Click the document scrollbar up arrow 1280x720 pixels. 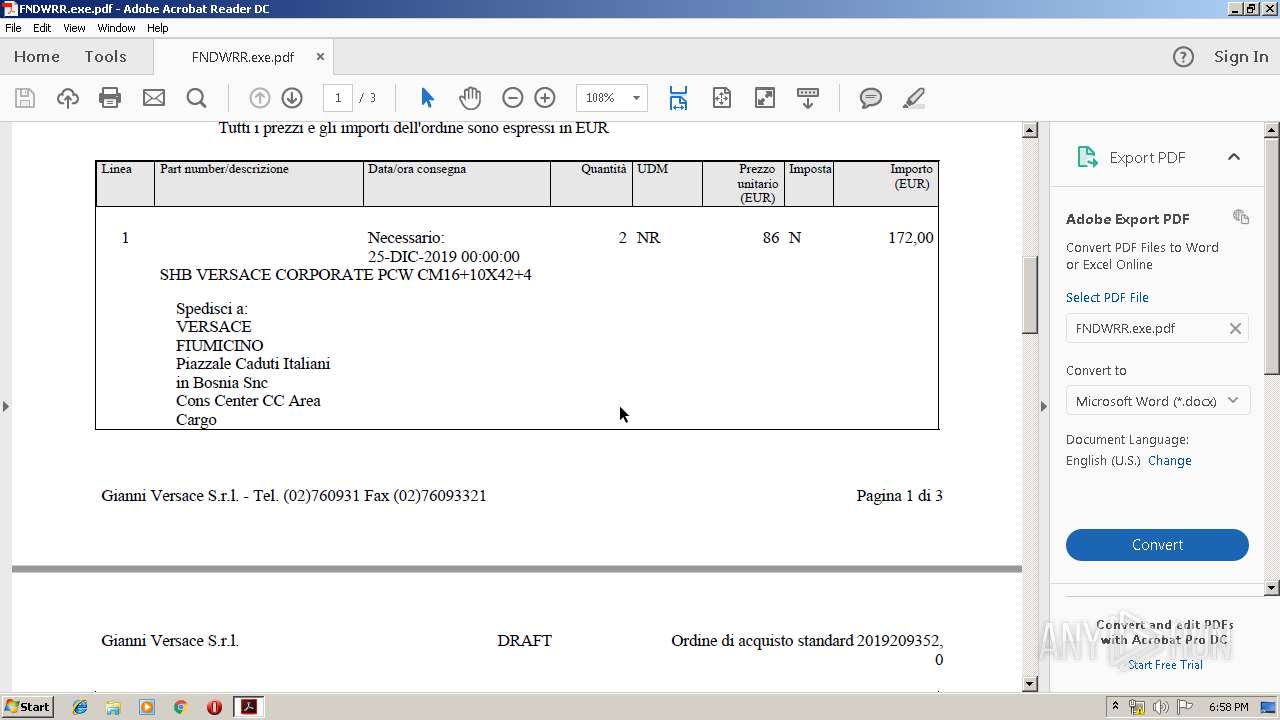(1030, 130)
